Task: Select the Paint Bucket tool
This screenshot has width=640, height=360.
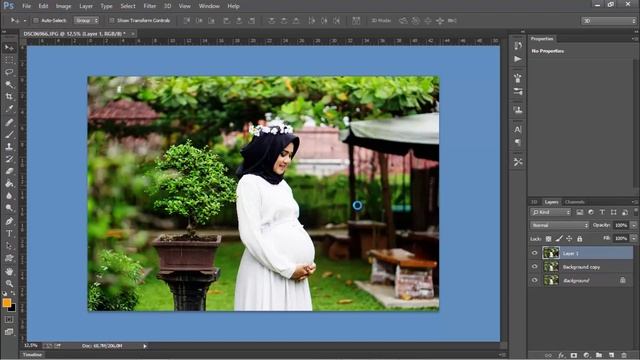Action: pos(9,183)
